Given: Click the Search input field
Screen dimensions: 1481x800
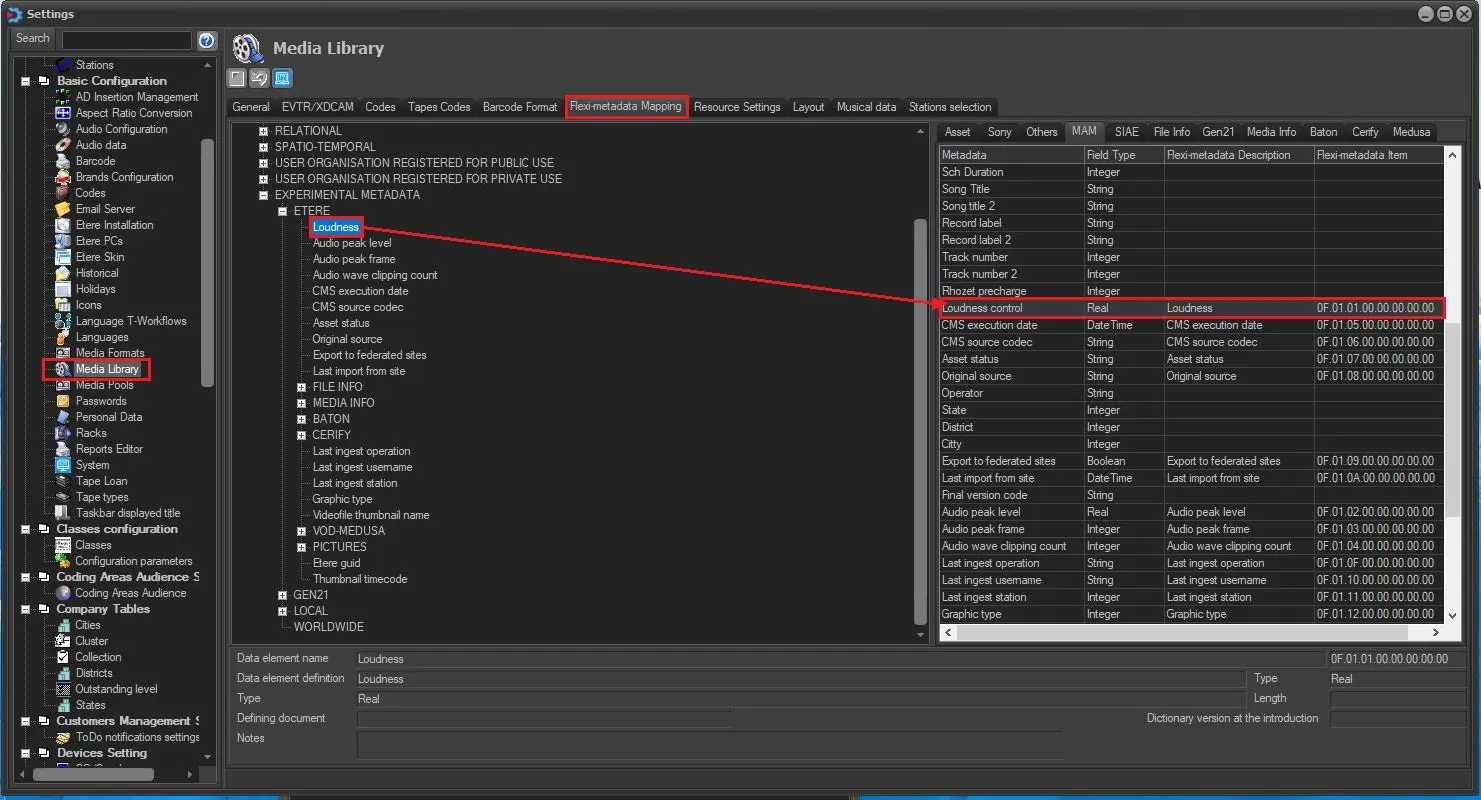Looking at the screenshot, I should [126, 40].
